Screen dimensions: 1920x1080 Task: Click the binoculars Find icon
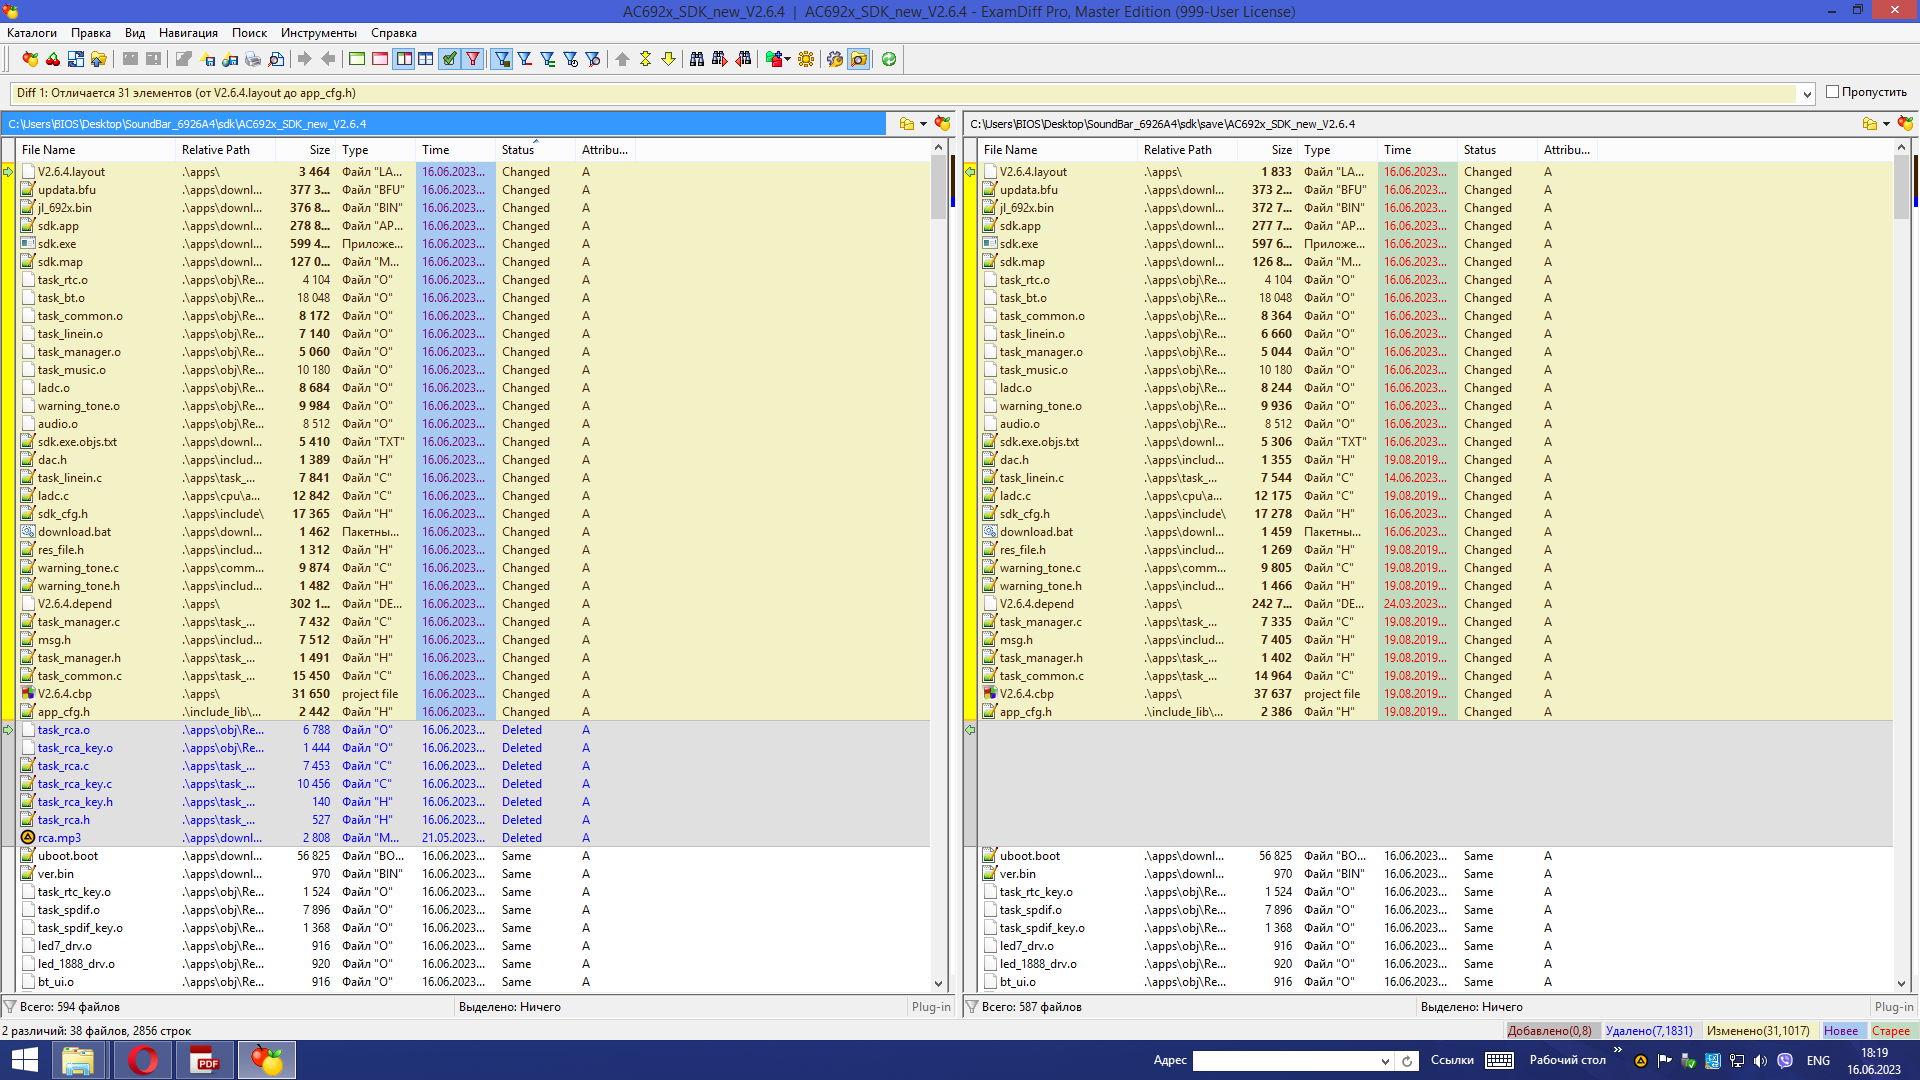[697, 59]
